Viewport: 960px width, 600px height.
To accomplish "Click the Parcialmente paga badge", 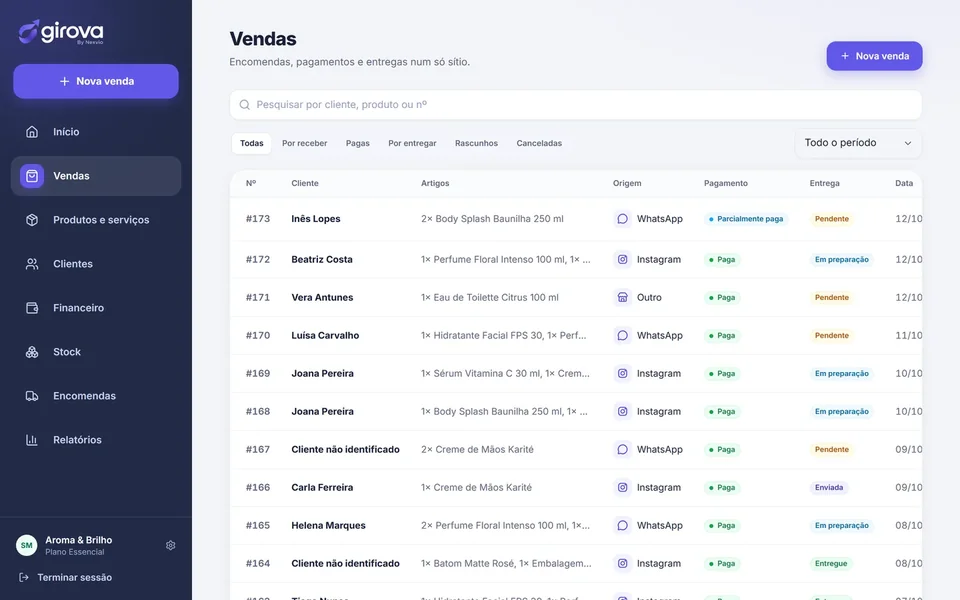I will tap(746, 219).
